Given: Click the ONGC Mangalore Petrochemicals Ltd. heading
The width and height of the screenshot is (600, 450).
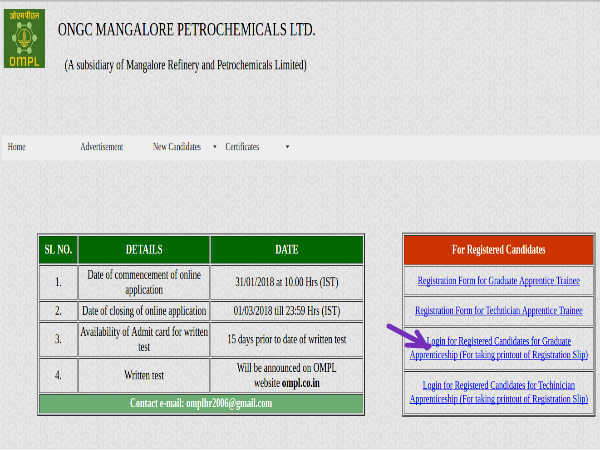Looking at the screenshot, I should [186, 30].
